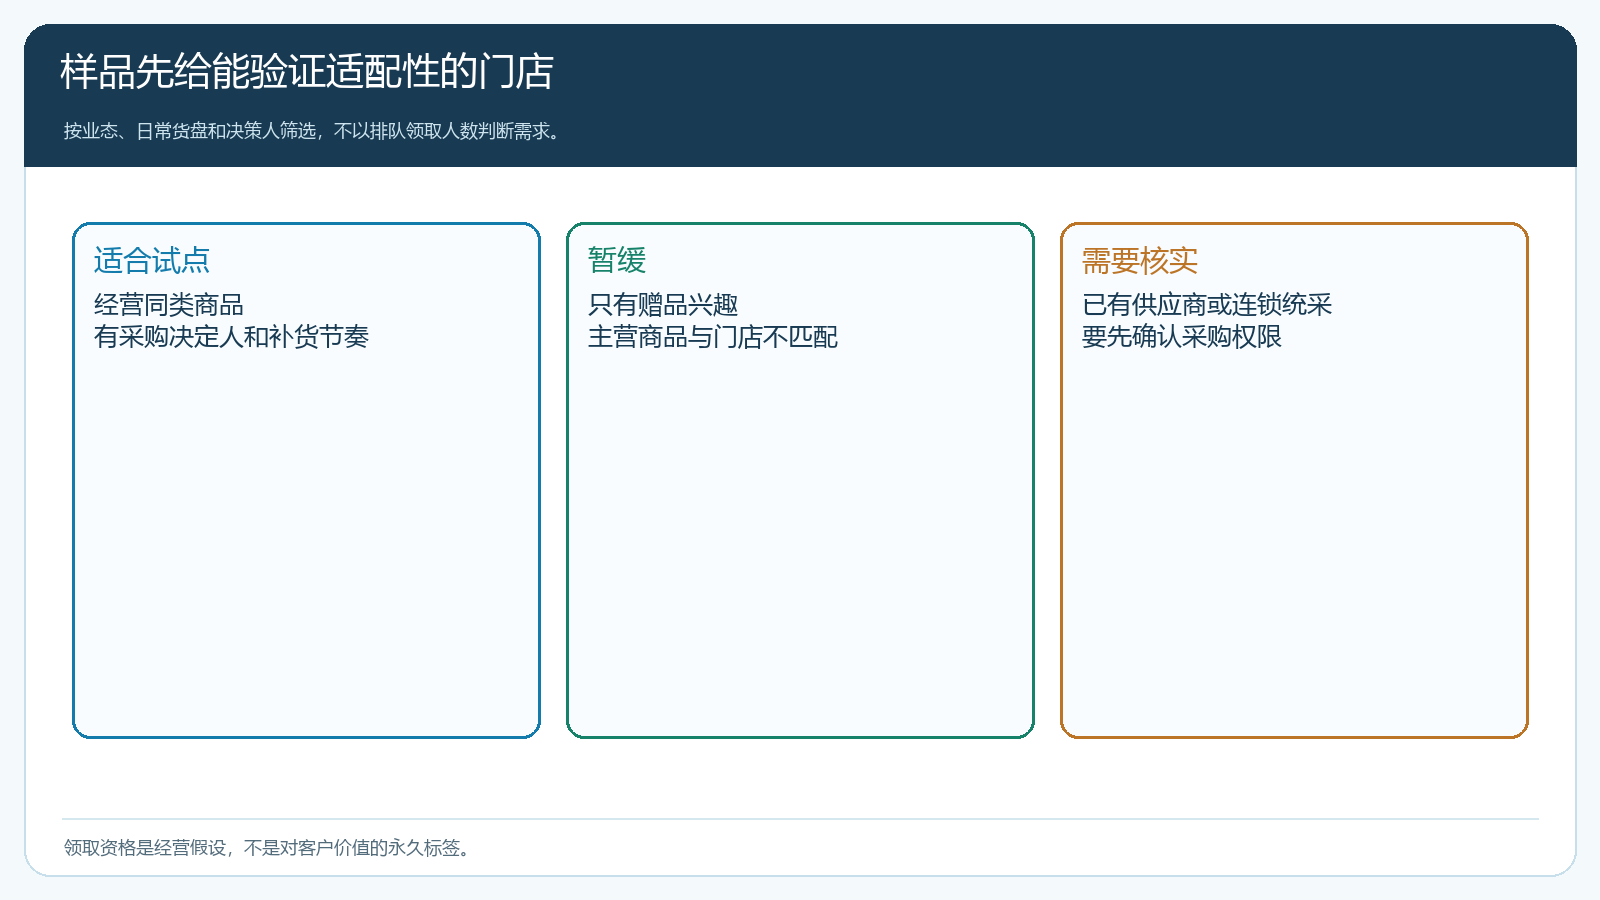This screenshot has width=1600, height=900.
Task: Select the line 已有供应商或连锁统采
Action: tap(1207, 305)
